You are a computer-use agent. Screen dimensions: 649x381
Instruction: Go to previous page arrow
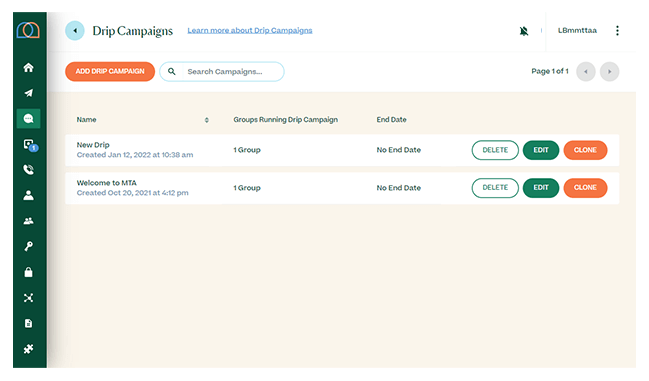pos(586,72)
